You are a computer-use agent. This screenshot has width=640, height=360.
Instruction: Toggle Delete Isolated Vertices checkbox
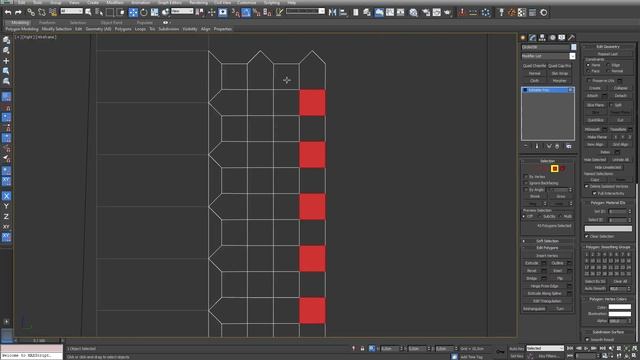pyautogui.click(x=587, y=187)
